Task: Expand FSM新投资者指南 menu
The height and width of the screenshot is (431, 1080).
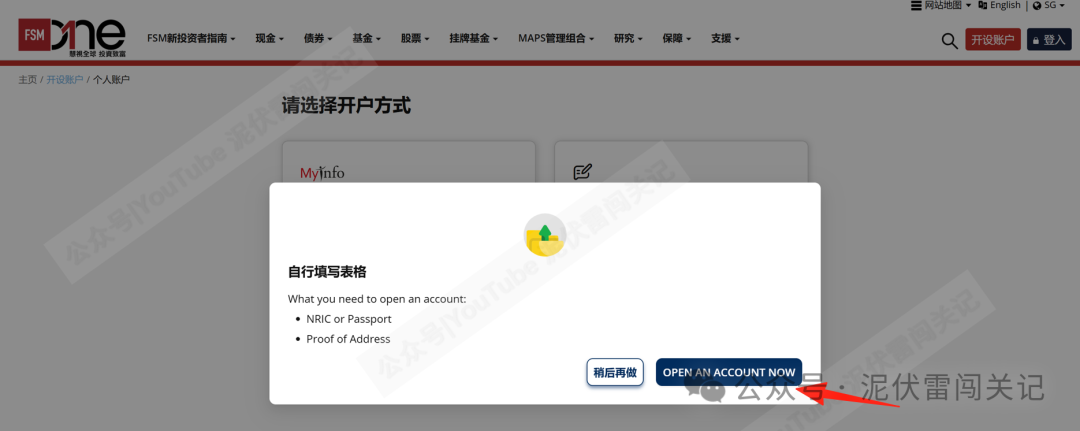Action: pos(191,39)
